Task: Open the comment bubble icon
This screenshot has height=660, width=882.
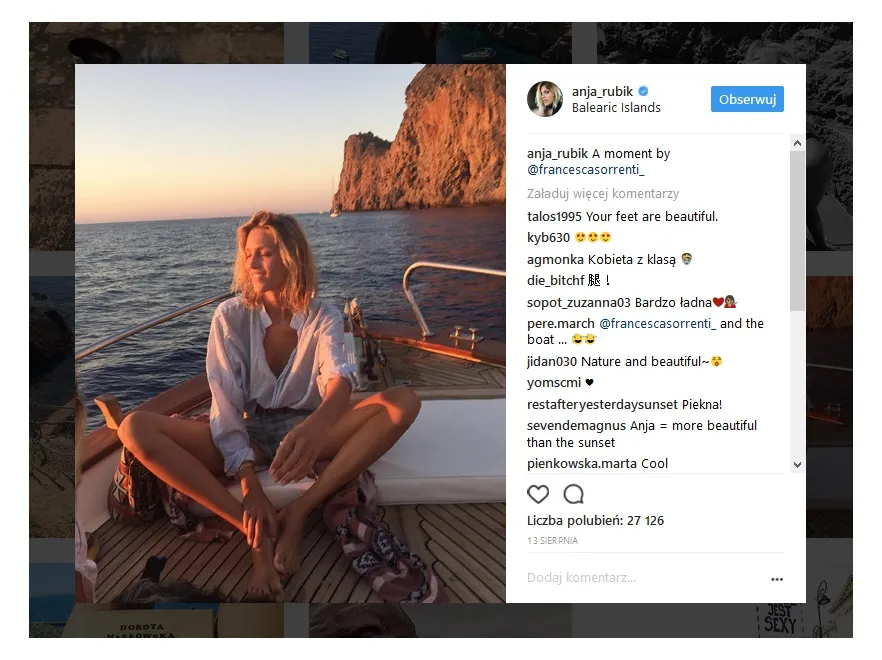Action: coord(573,494)
